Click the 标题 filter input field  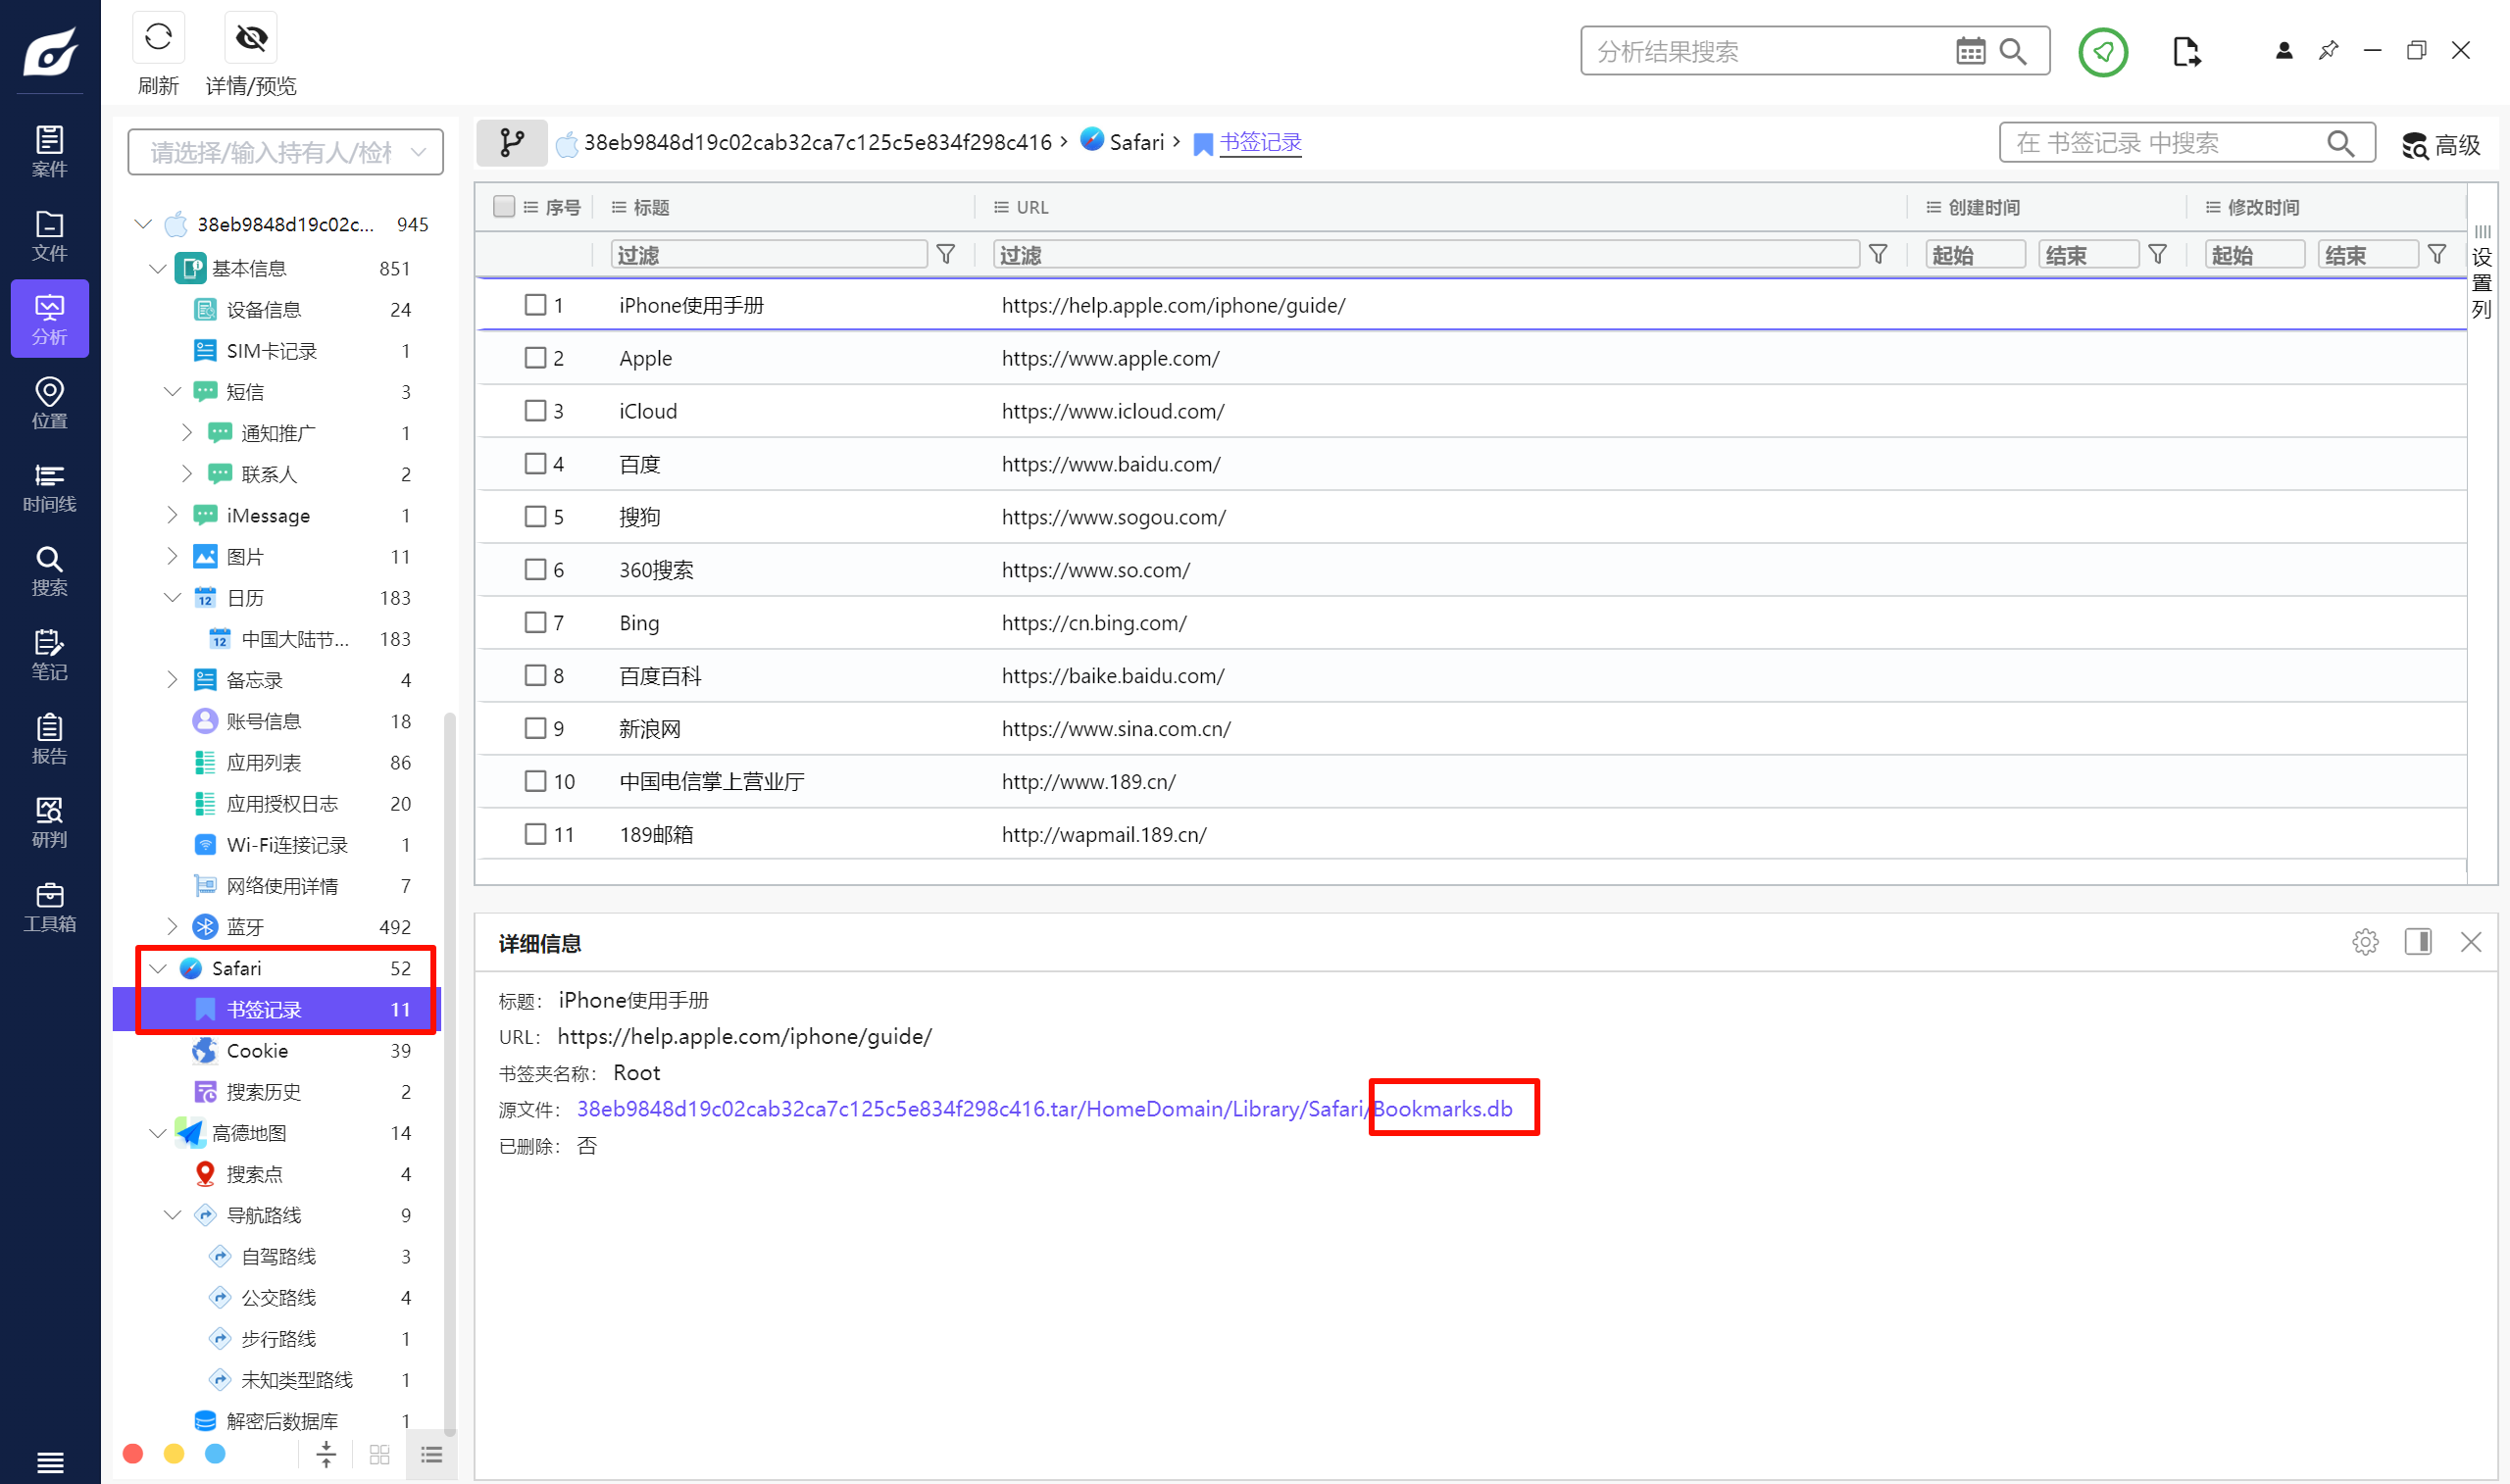(768, 255)
